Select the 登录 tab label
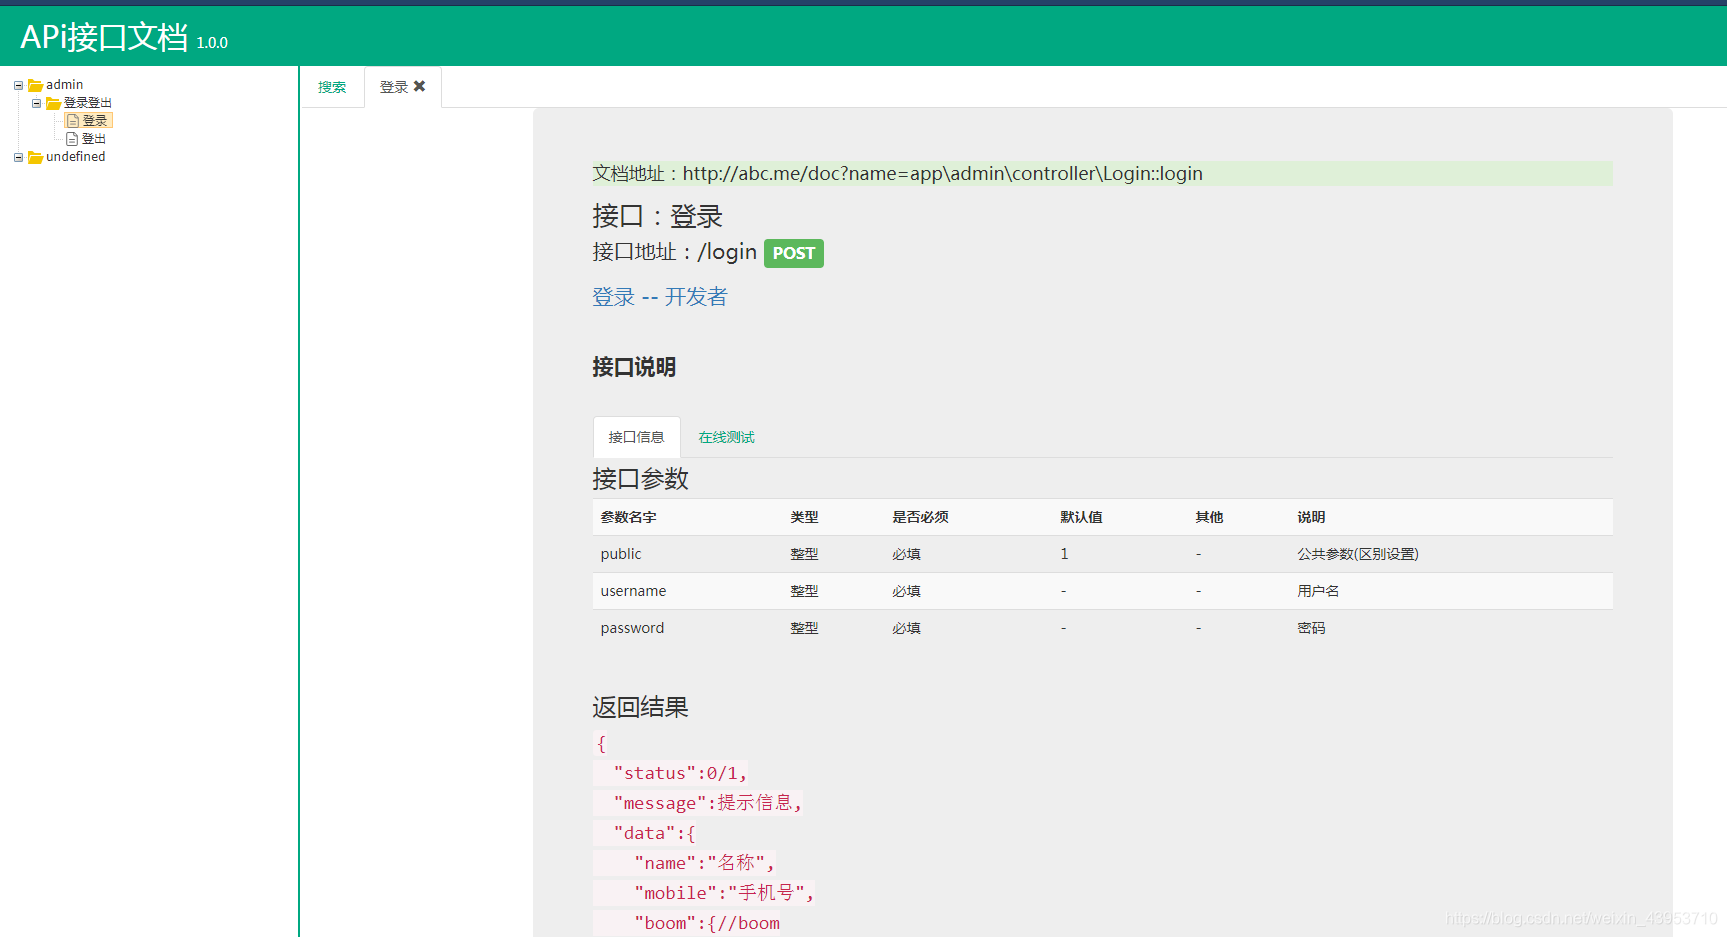The width and height of the screenshot is (1727, 937). pyautogui.click(x=394, y=87)
